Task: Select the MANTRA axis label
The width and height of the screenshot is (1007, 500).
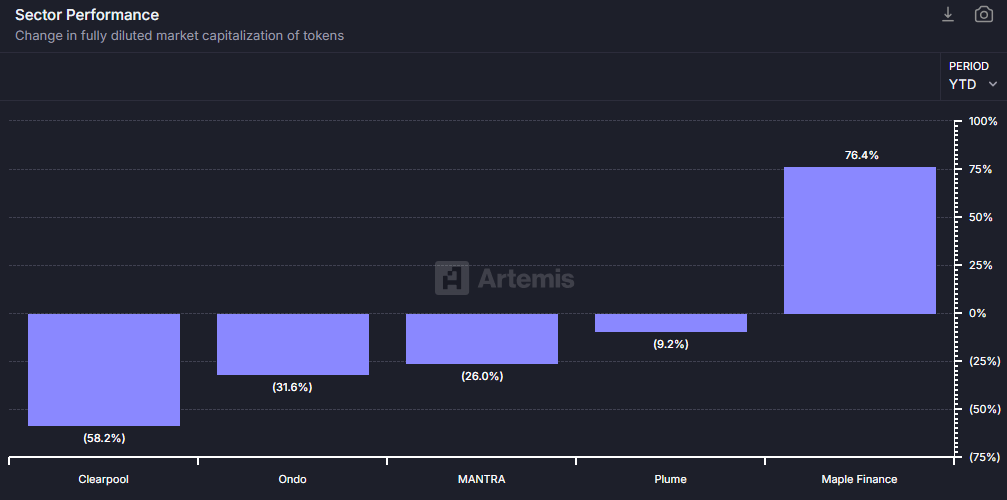Action: (481, 479)
